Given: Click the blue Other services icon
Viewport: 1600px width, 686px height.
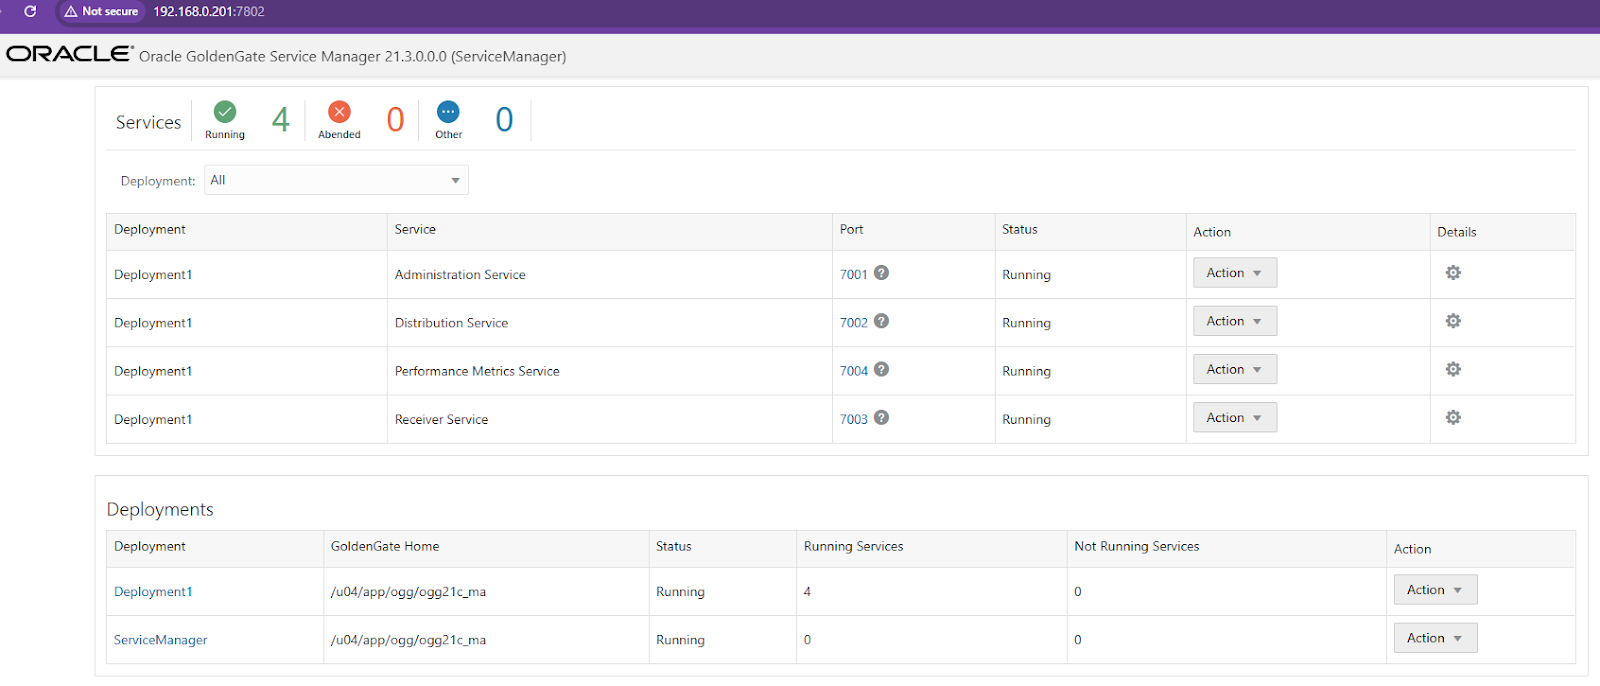Looking at the screenshot, I should coord(448,111).
